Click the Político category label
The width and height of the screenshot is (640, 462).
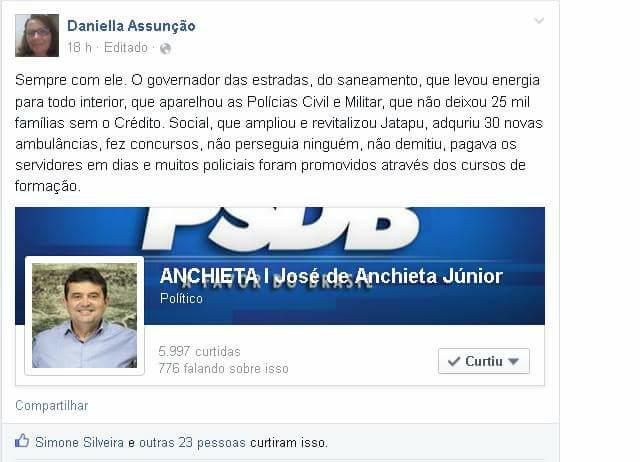click(181, 298)
